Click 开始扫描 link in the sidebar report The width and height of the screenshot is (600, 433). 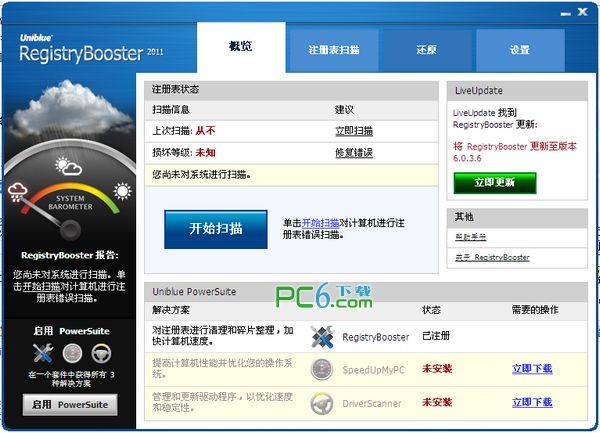[x=41, y=286]
